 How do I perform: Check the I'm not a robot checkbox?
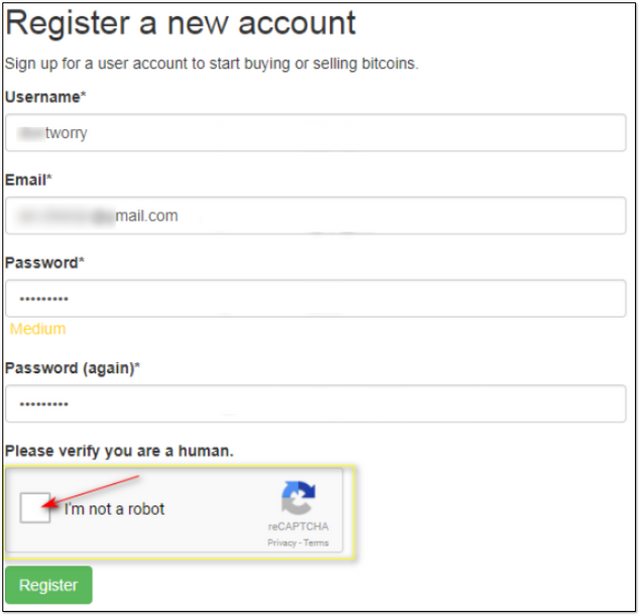click(x=35, y=508)
